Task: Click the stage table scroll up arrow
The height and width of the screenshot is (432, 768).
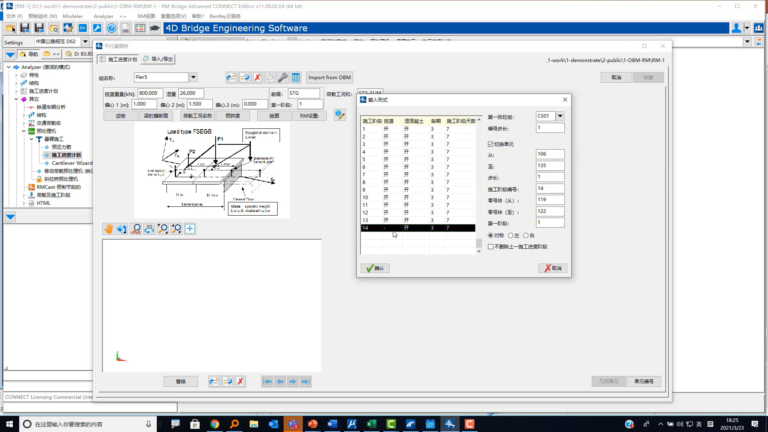Action: coord(479,120)
